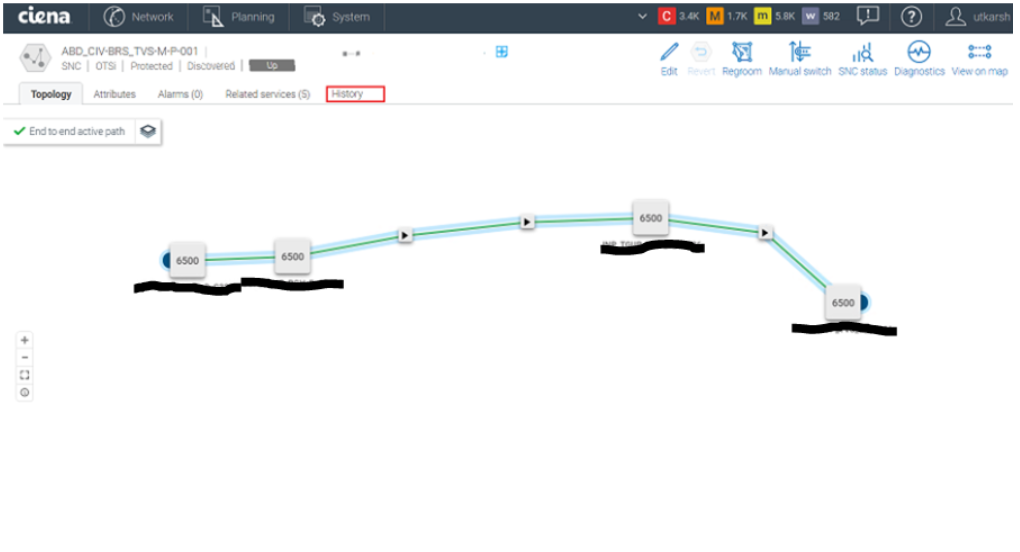Launch the Regroom action

[742, 59]
